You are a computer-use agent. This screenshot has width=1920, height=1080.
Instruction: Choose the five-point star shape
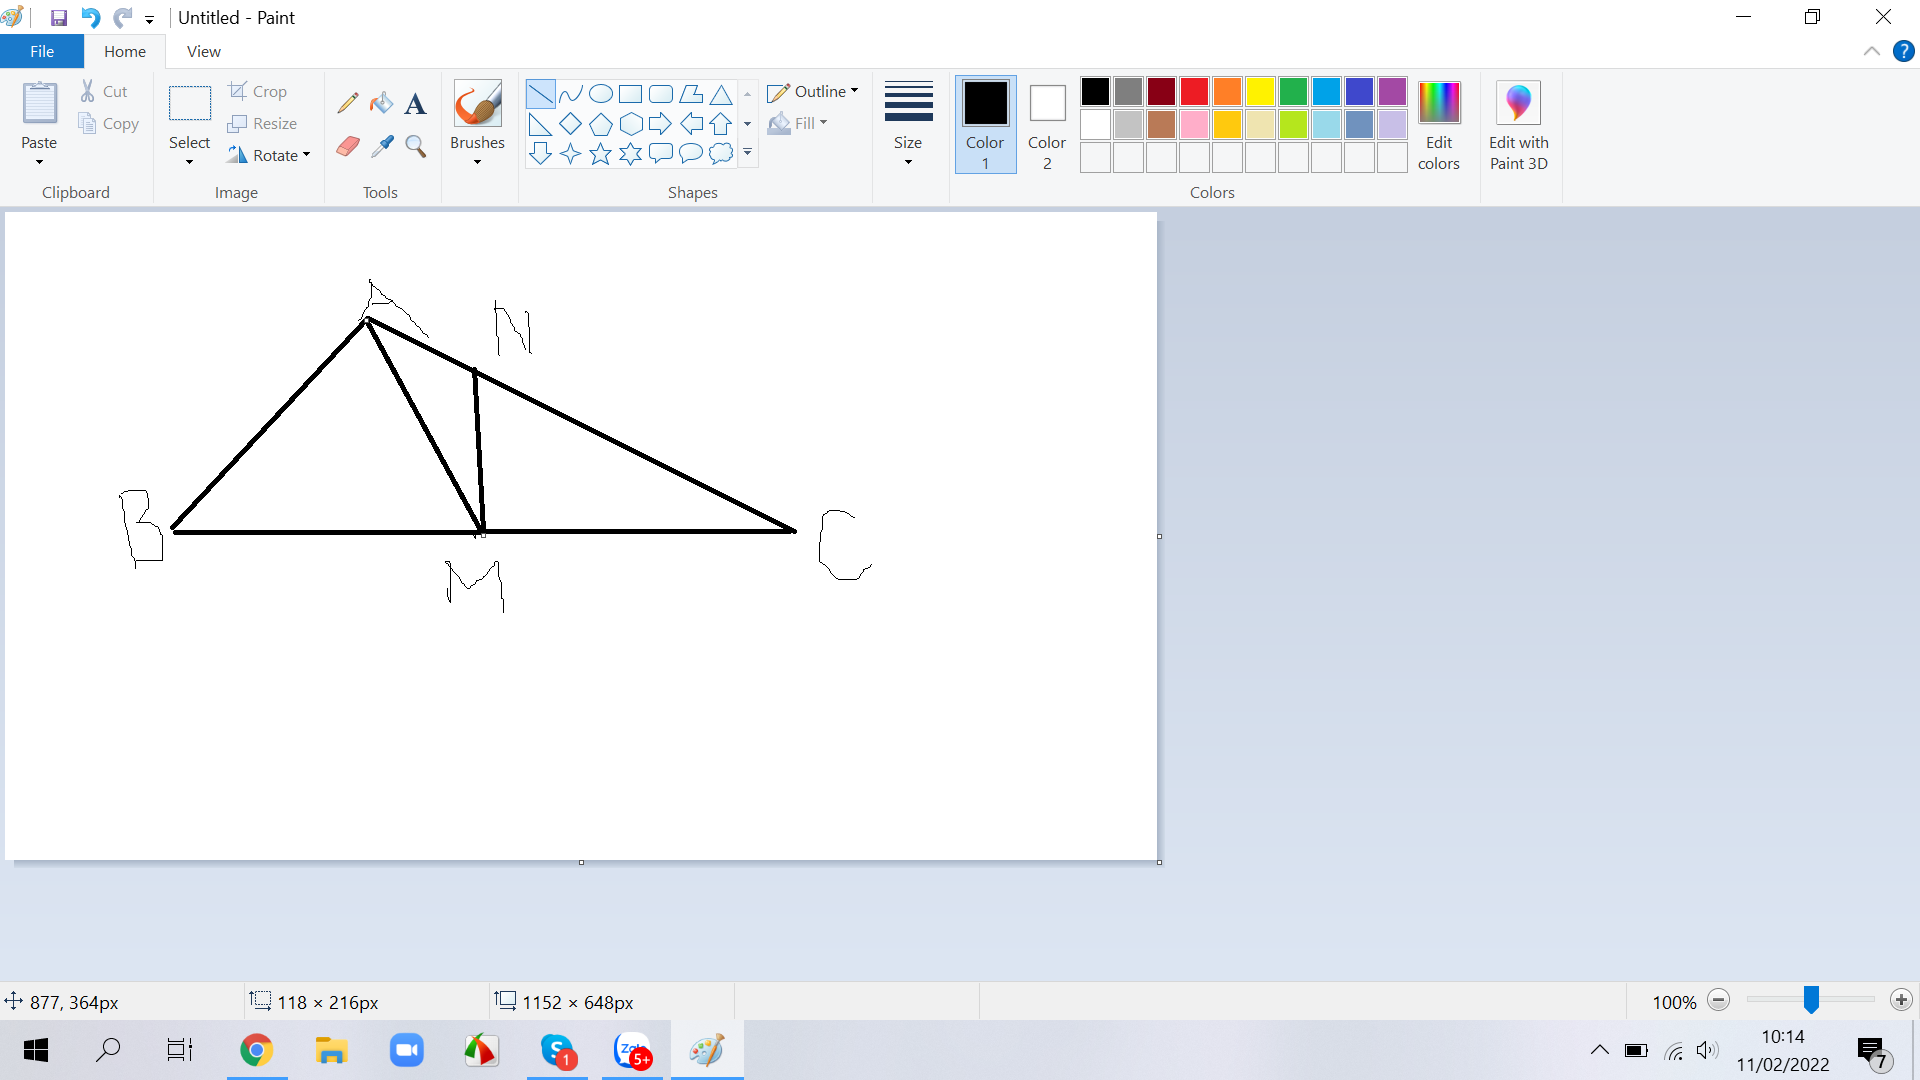click(600, 154)
